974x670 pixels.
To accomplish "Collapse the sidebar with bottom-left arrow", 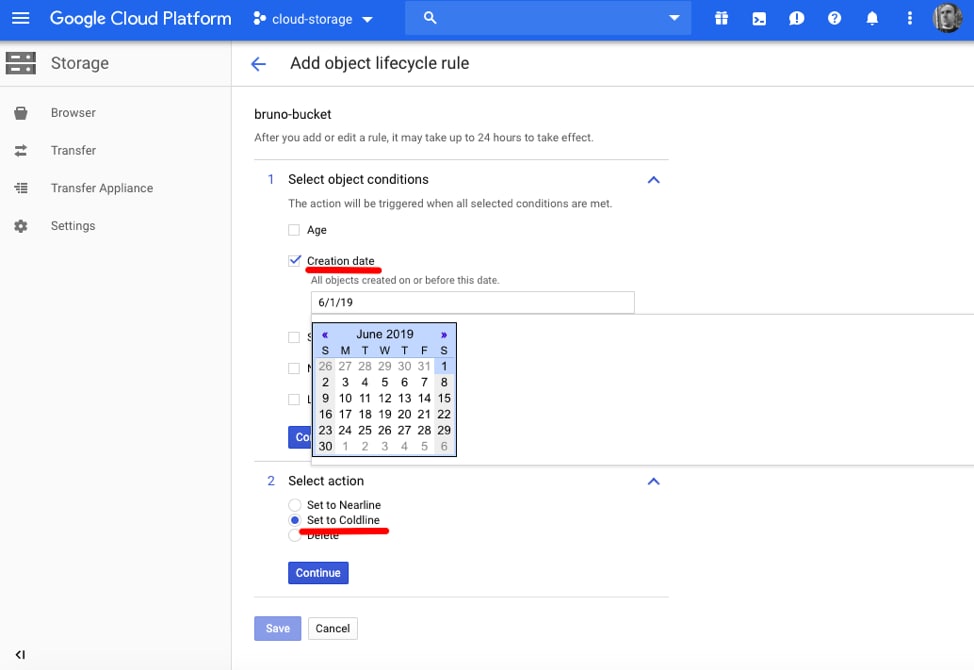I will [x=20, y=655].
